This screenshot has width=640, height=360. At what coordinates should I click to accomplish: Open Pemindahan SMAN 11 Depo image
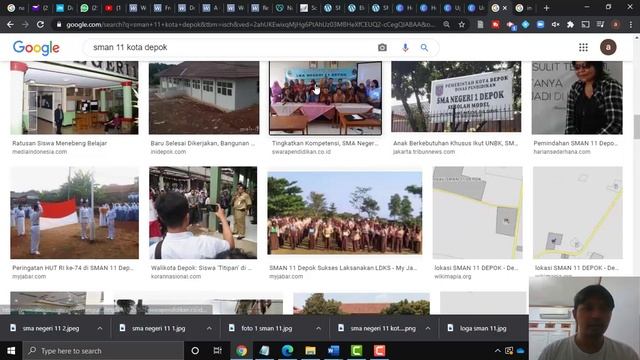pyautogui.click(x=577, y=98)
